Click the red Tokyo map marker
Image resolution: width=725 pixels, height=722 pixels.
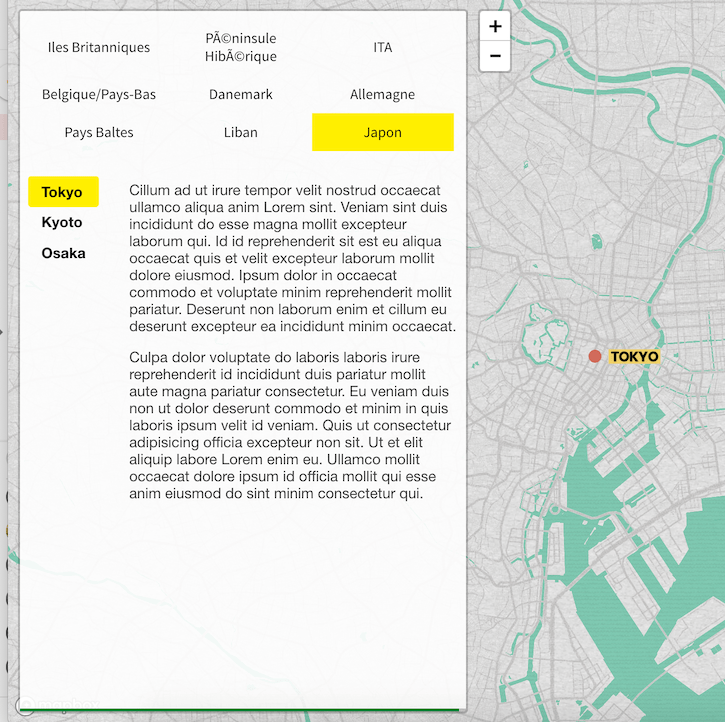pyautogui.click(x=595, y=356)
